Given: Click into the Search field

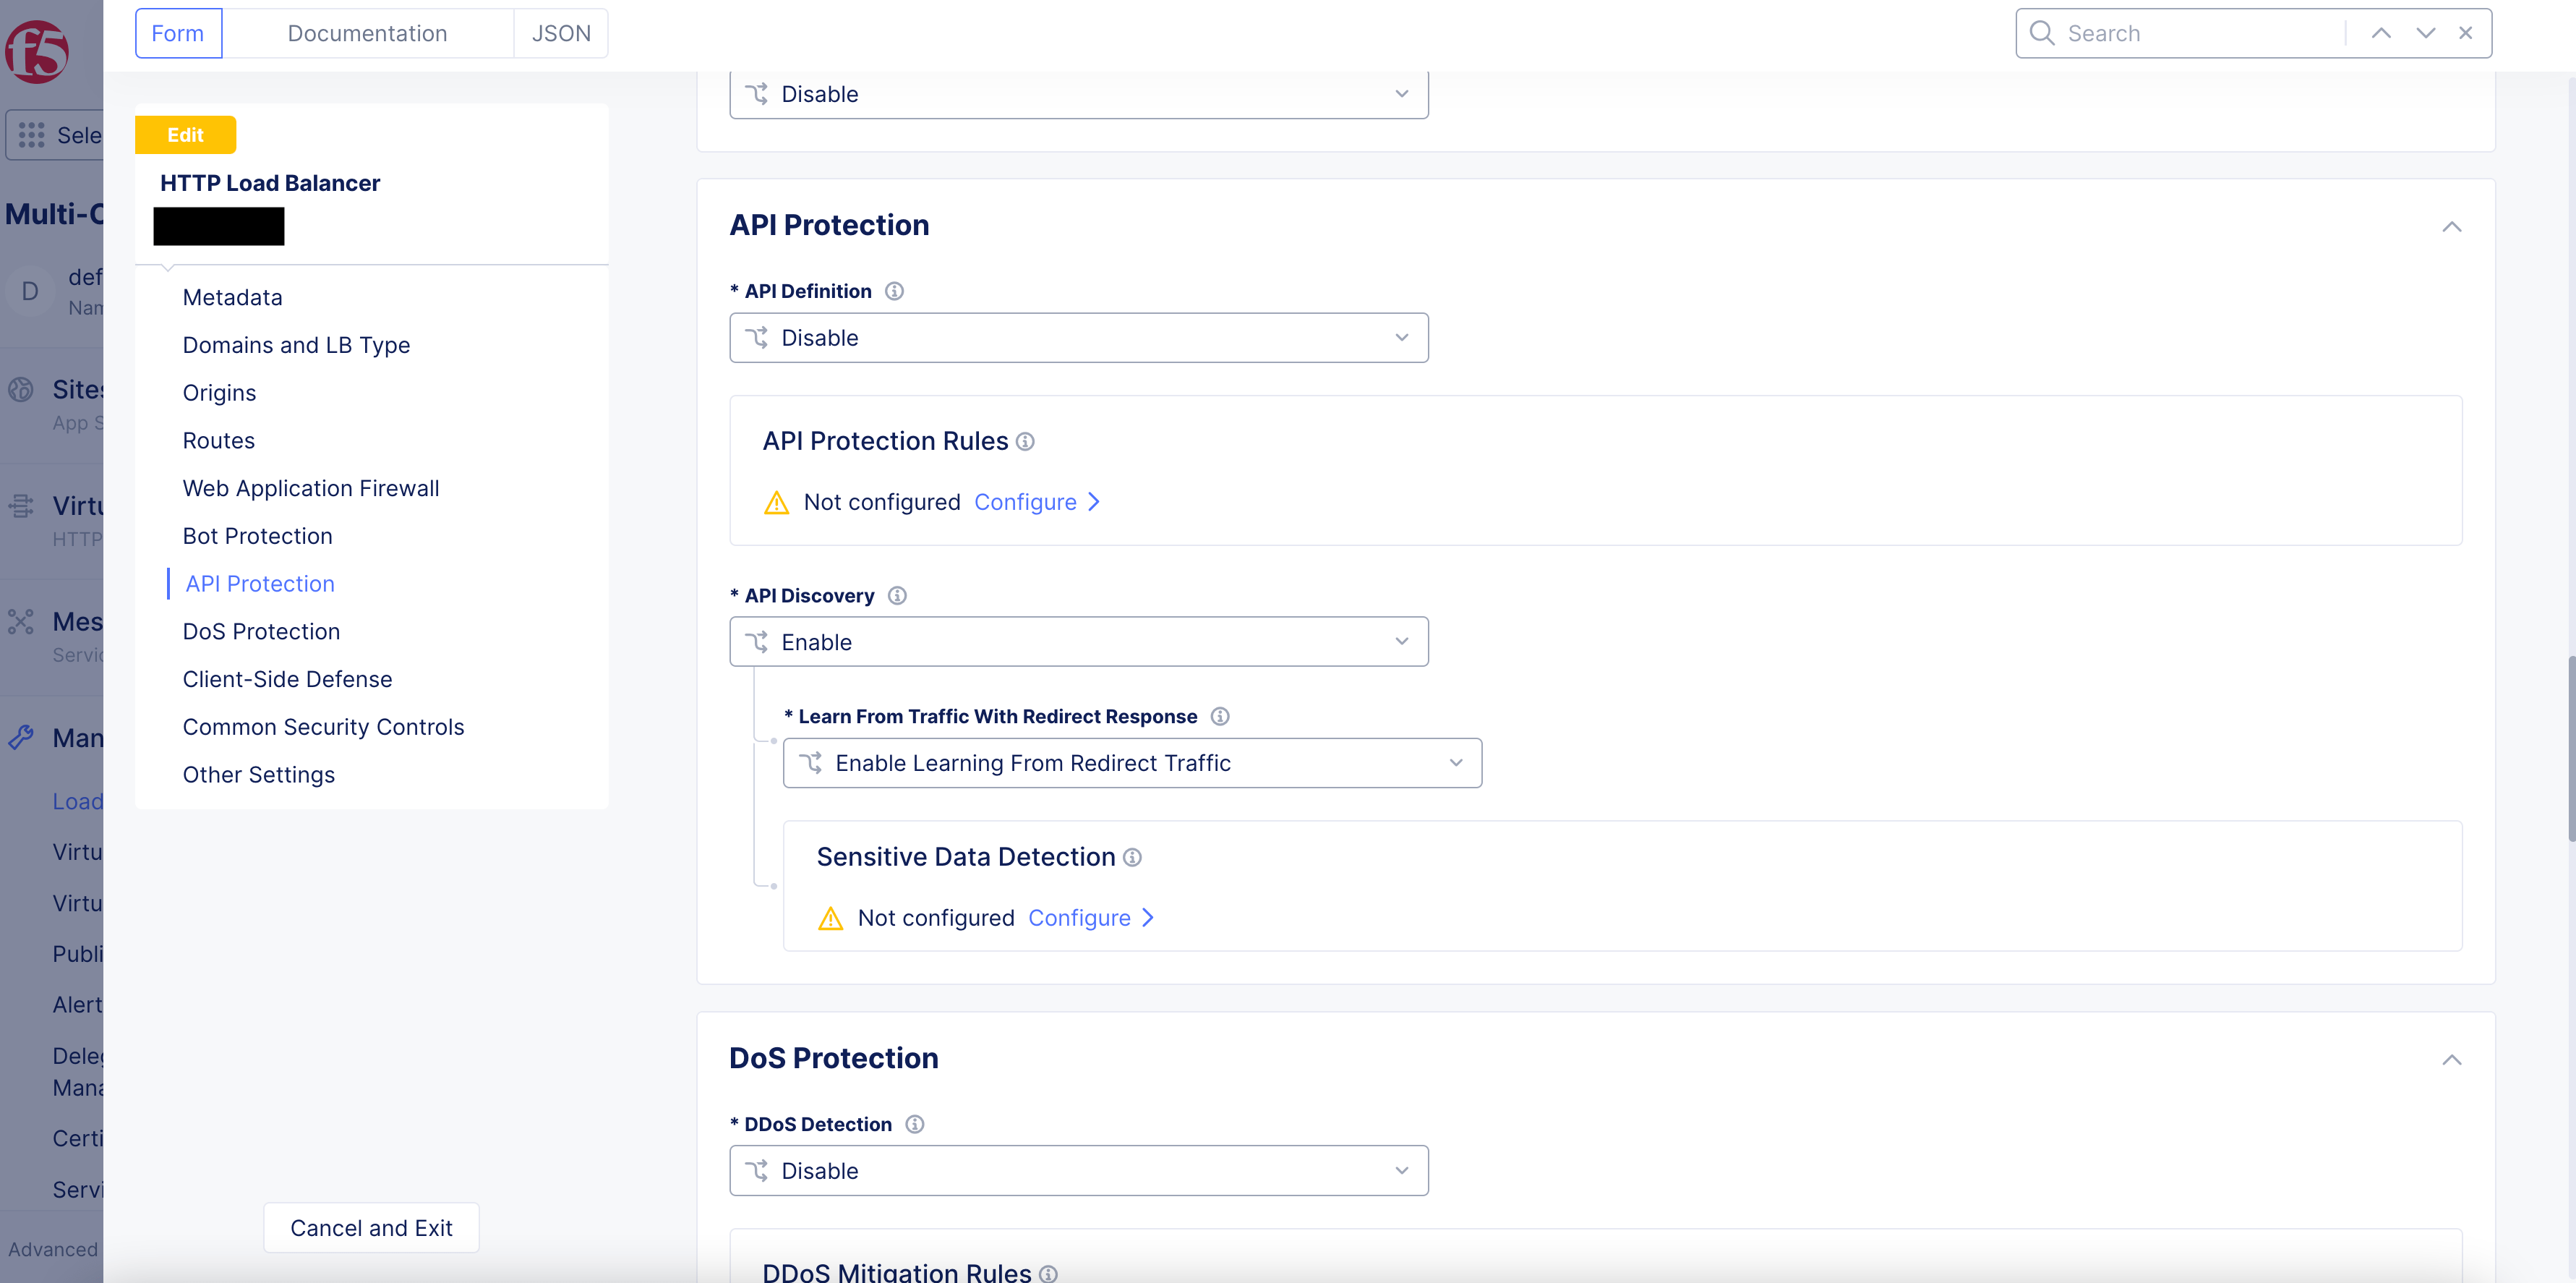Looking at the screenshot, I should click(2200, 33).
